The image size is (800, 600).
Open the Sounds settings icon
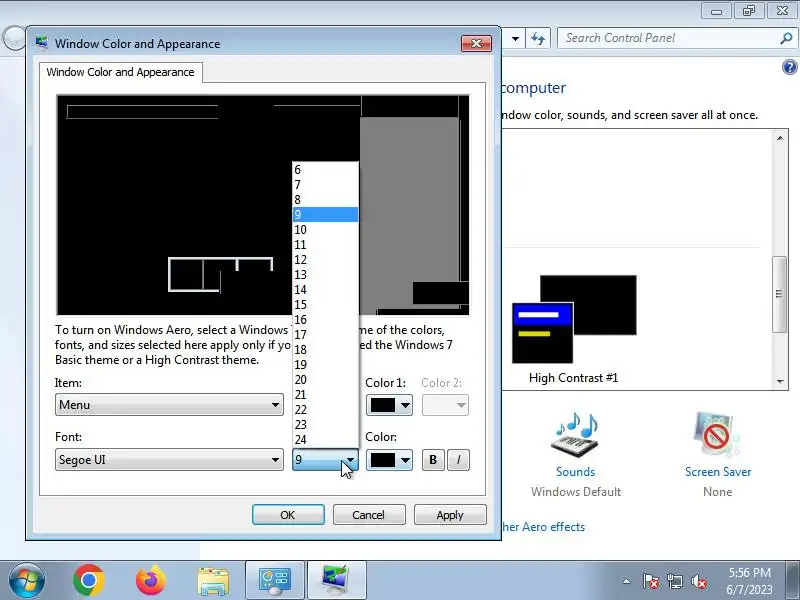[575, 435]
